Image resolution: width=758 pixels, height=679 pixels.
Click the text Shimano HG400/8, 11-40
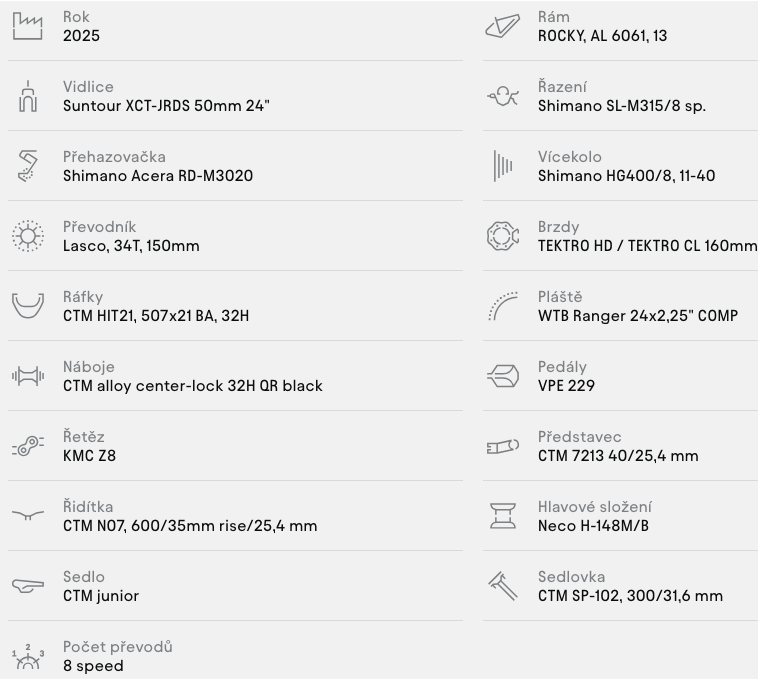(627, 175)
